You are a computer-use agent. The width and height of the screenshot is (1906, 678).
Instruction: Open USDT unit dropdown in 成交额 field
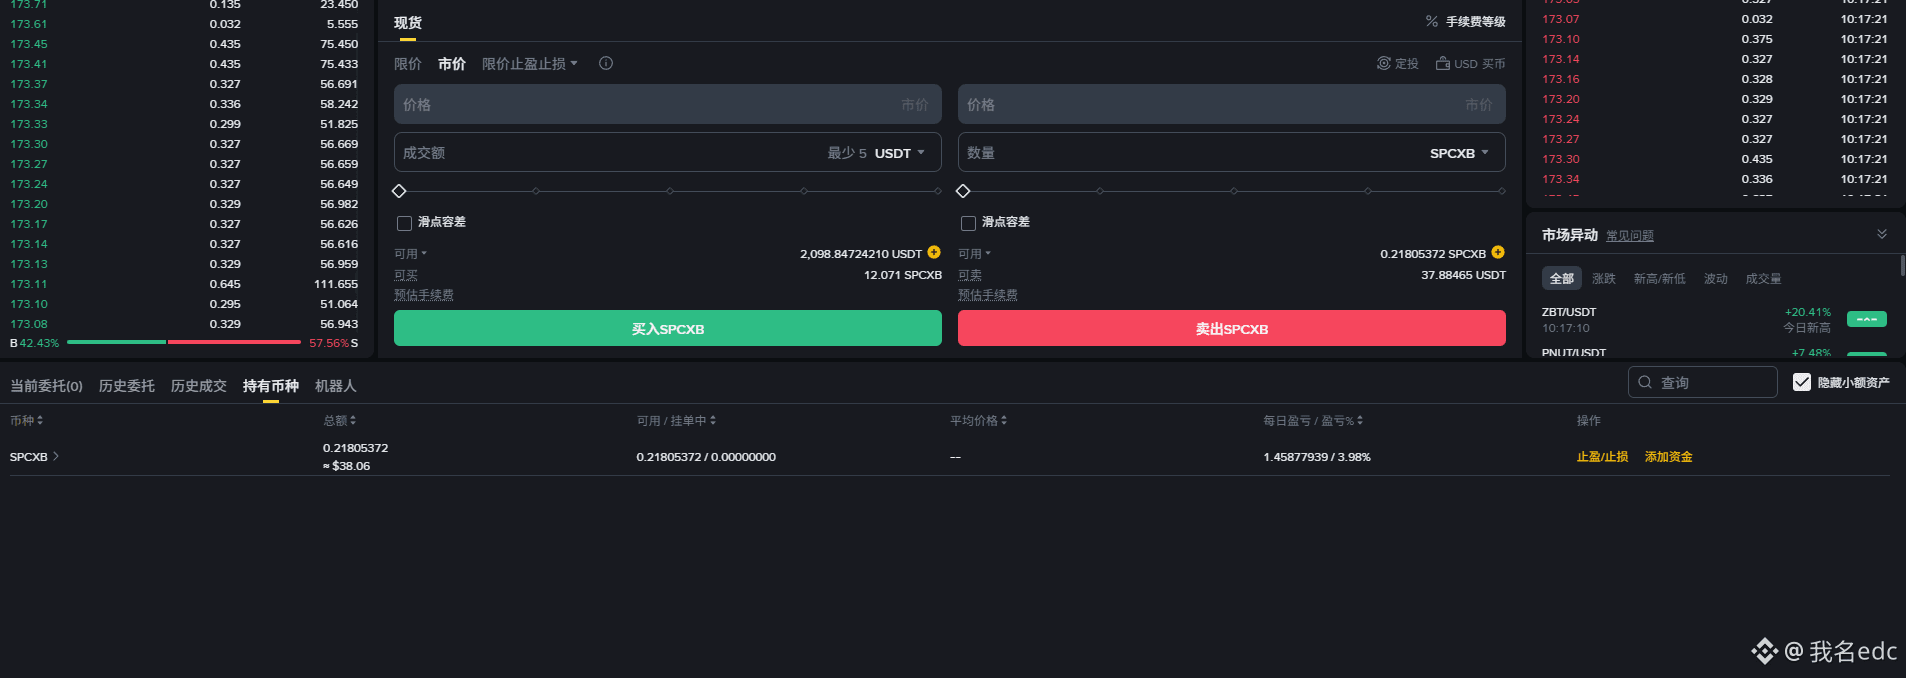coord(900,153)
